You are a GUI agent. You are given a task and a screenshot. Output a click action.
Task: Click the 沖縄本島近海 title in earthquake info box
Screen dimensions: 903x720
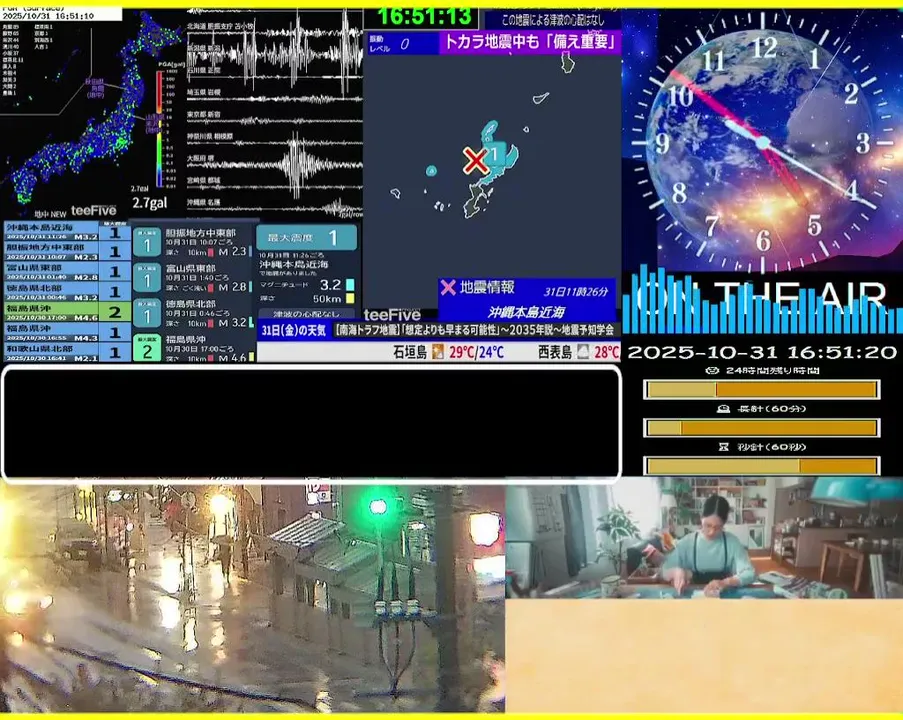[526, 312]
